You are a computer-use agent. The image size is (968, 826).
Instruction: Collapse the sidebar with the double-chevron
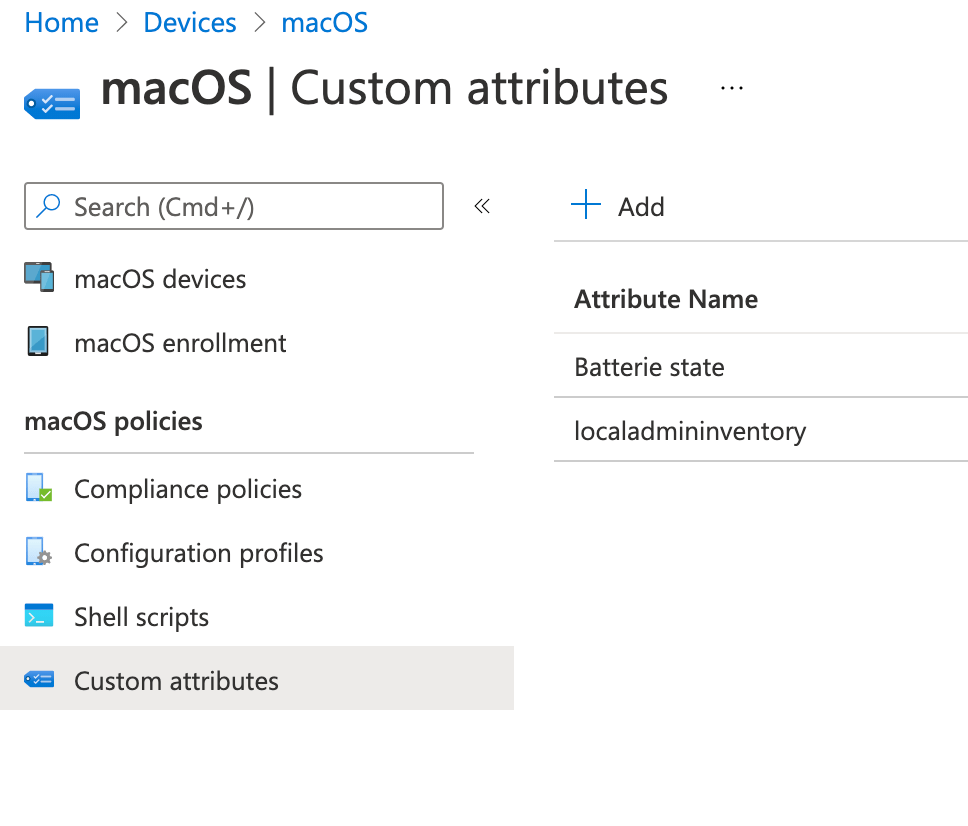(x=482, y=206)
